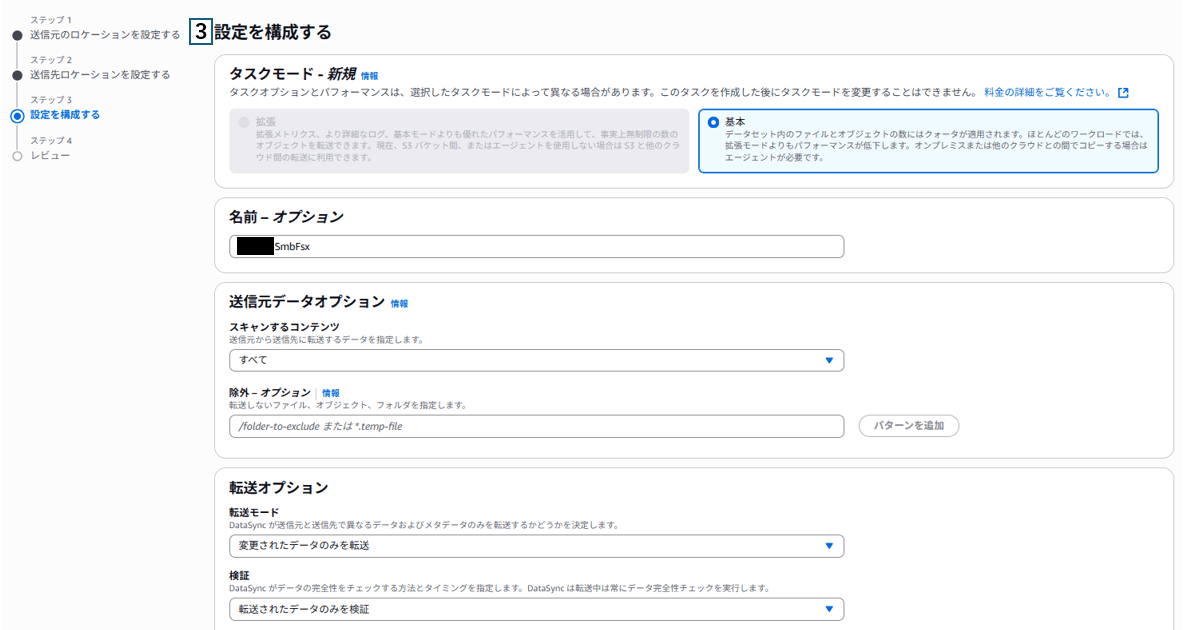The width and height of the screenshot is (1197, 630).
Task: Click 情報 link beside 除外 – オプション
Action: 330,393
